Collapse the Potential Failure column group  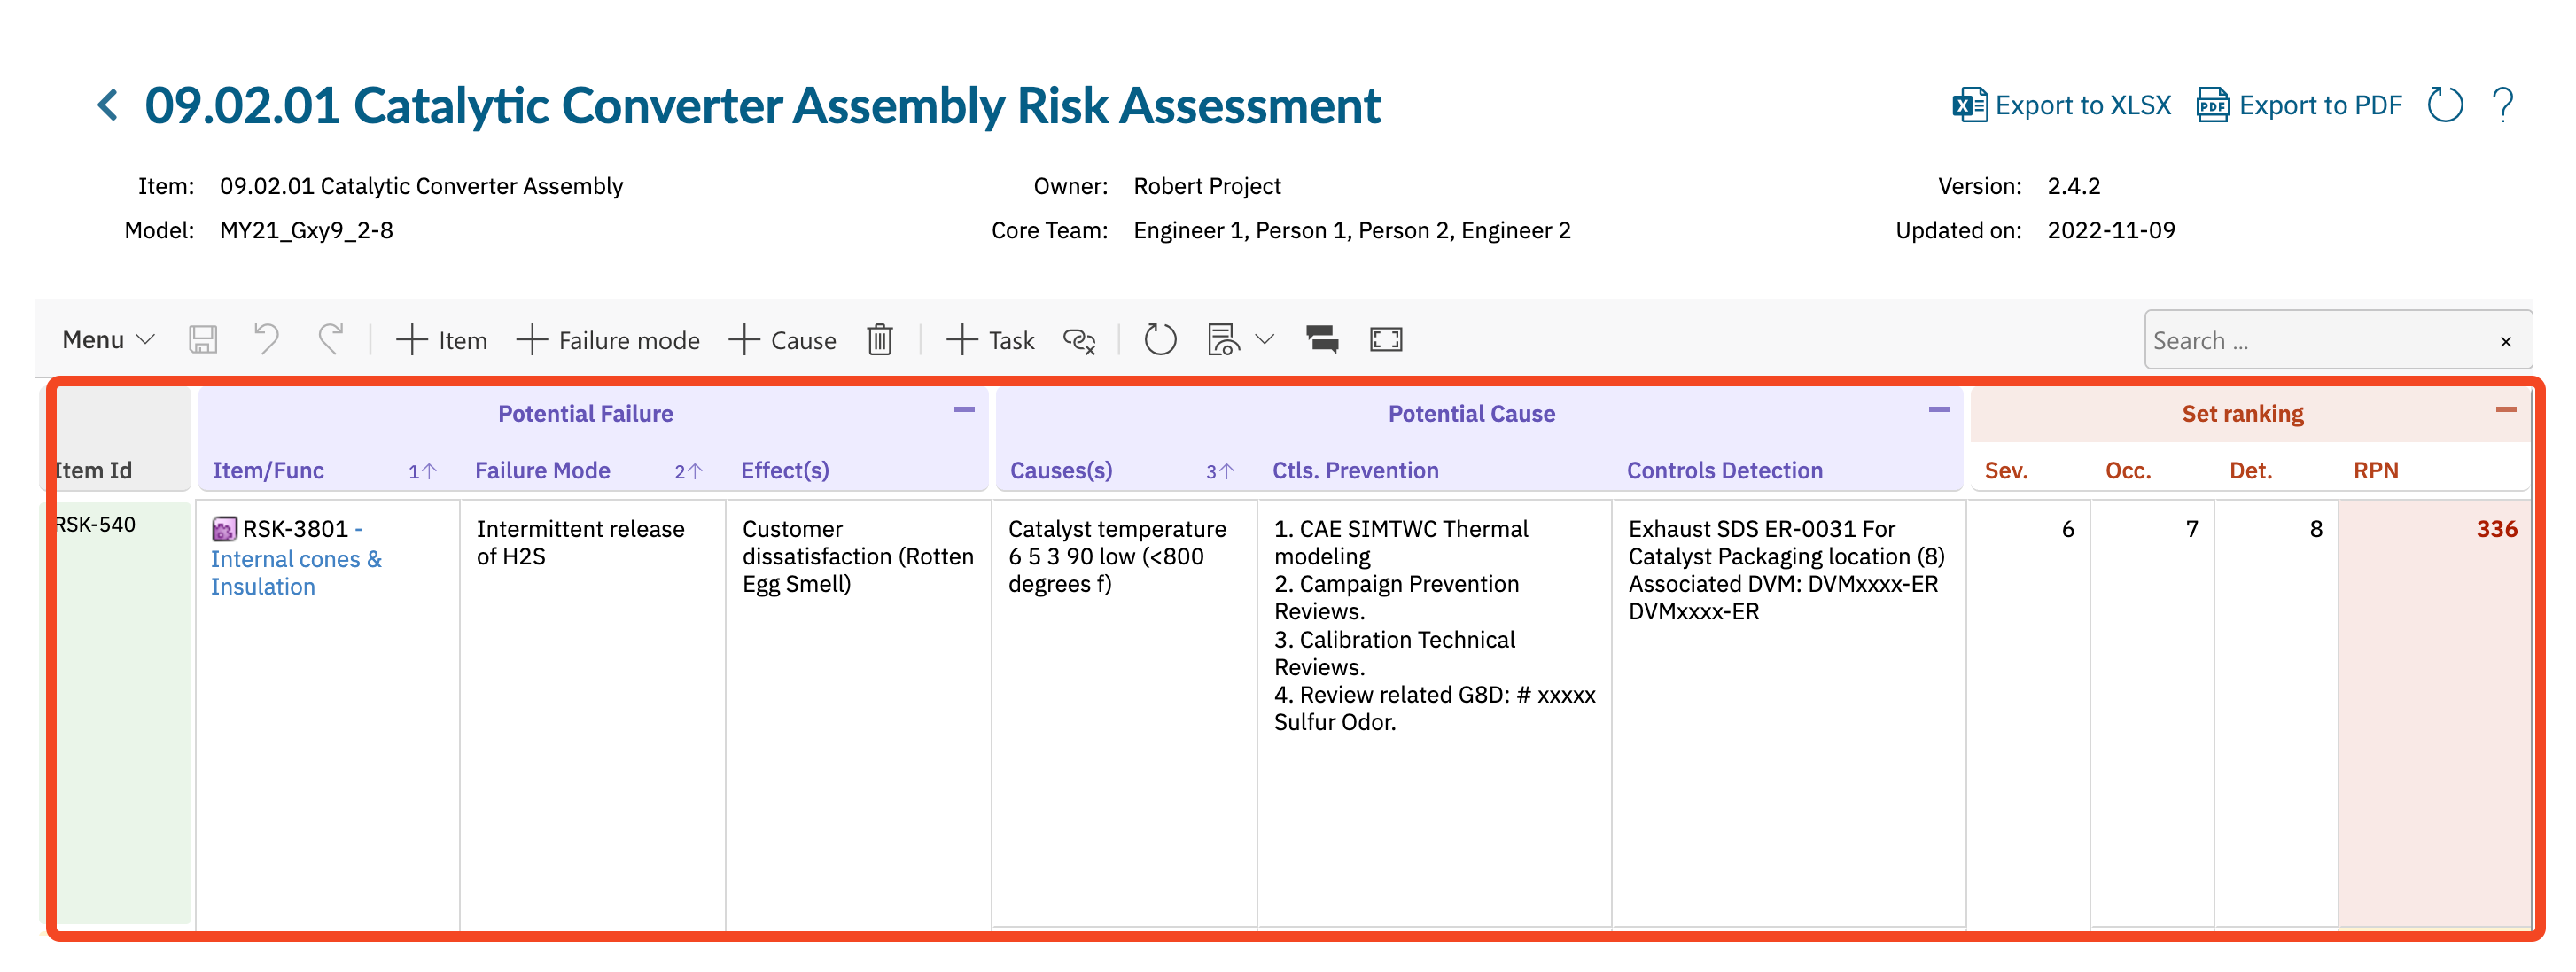tap(964, 409)
